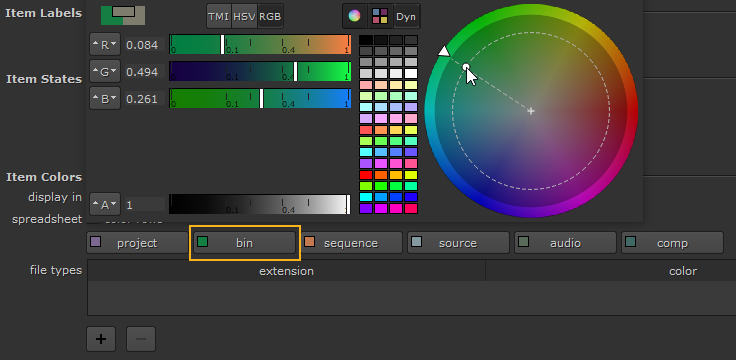Select the extension column header
736x361 pixels.
(x=286, y=271)
